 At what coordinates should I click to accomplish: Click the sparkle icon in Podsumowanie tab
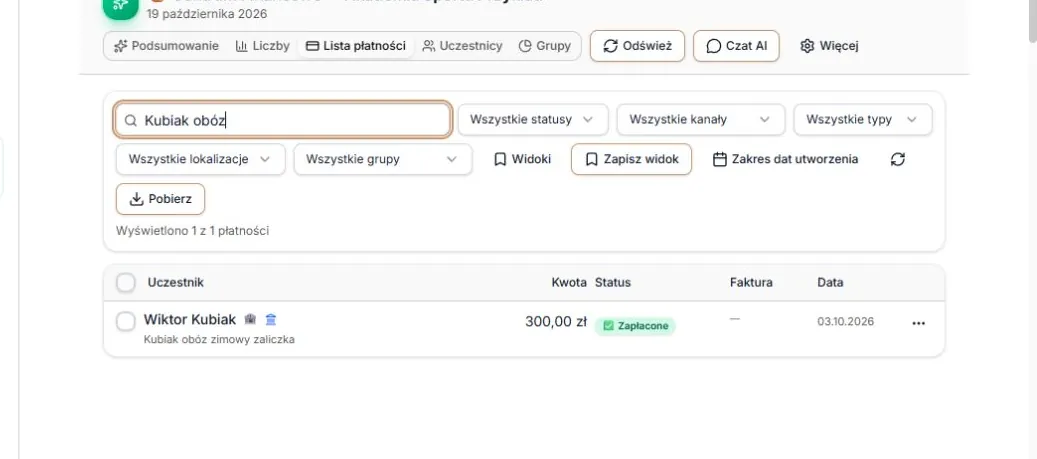coord(120,46)
